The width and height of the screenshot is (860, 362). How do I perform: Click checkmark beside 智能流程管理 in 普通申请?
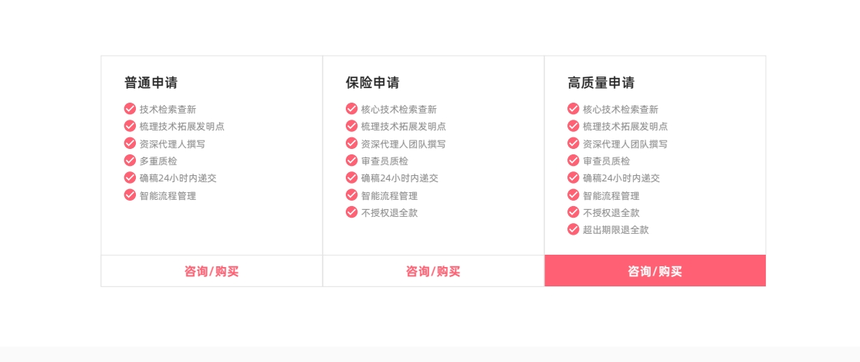[130, 195]
